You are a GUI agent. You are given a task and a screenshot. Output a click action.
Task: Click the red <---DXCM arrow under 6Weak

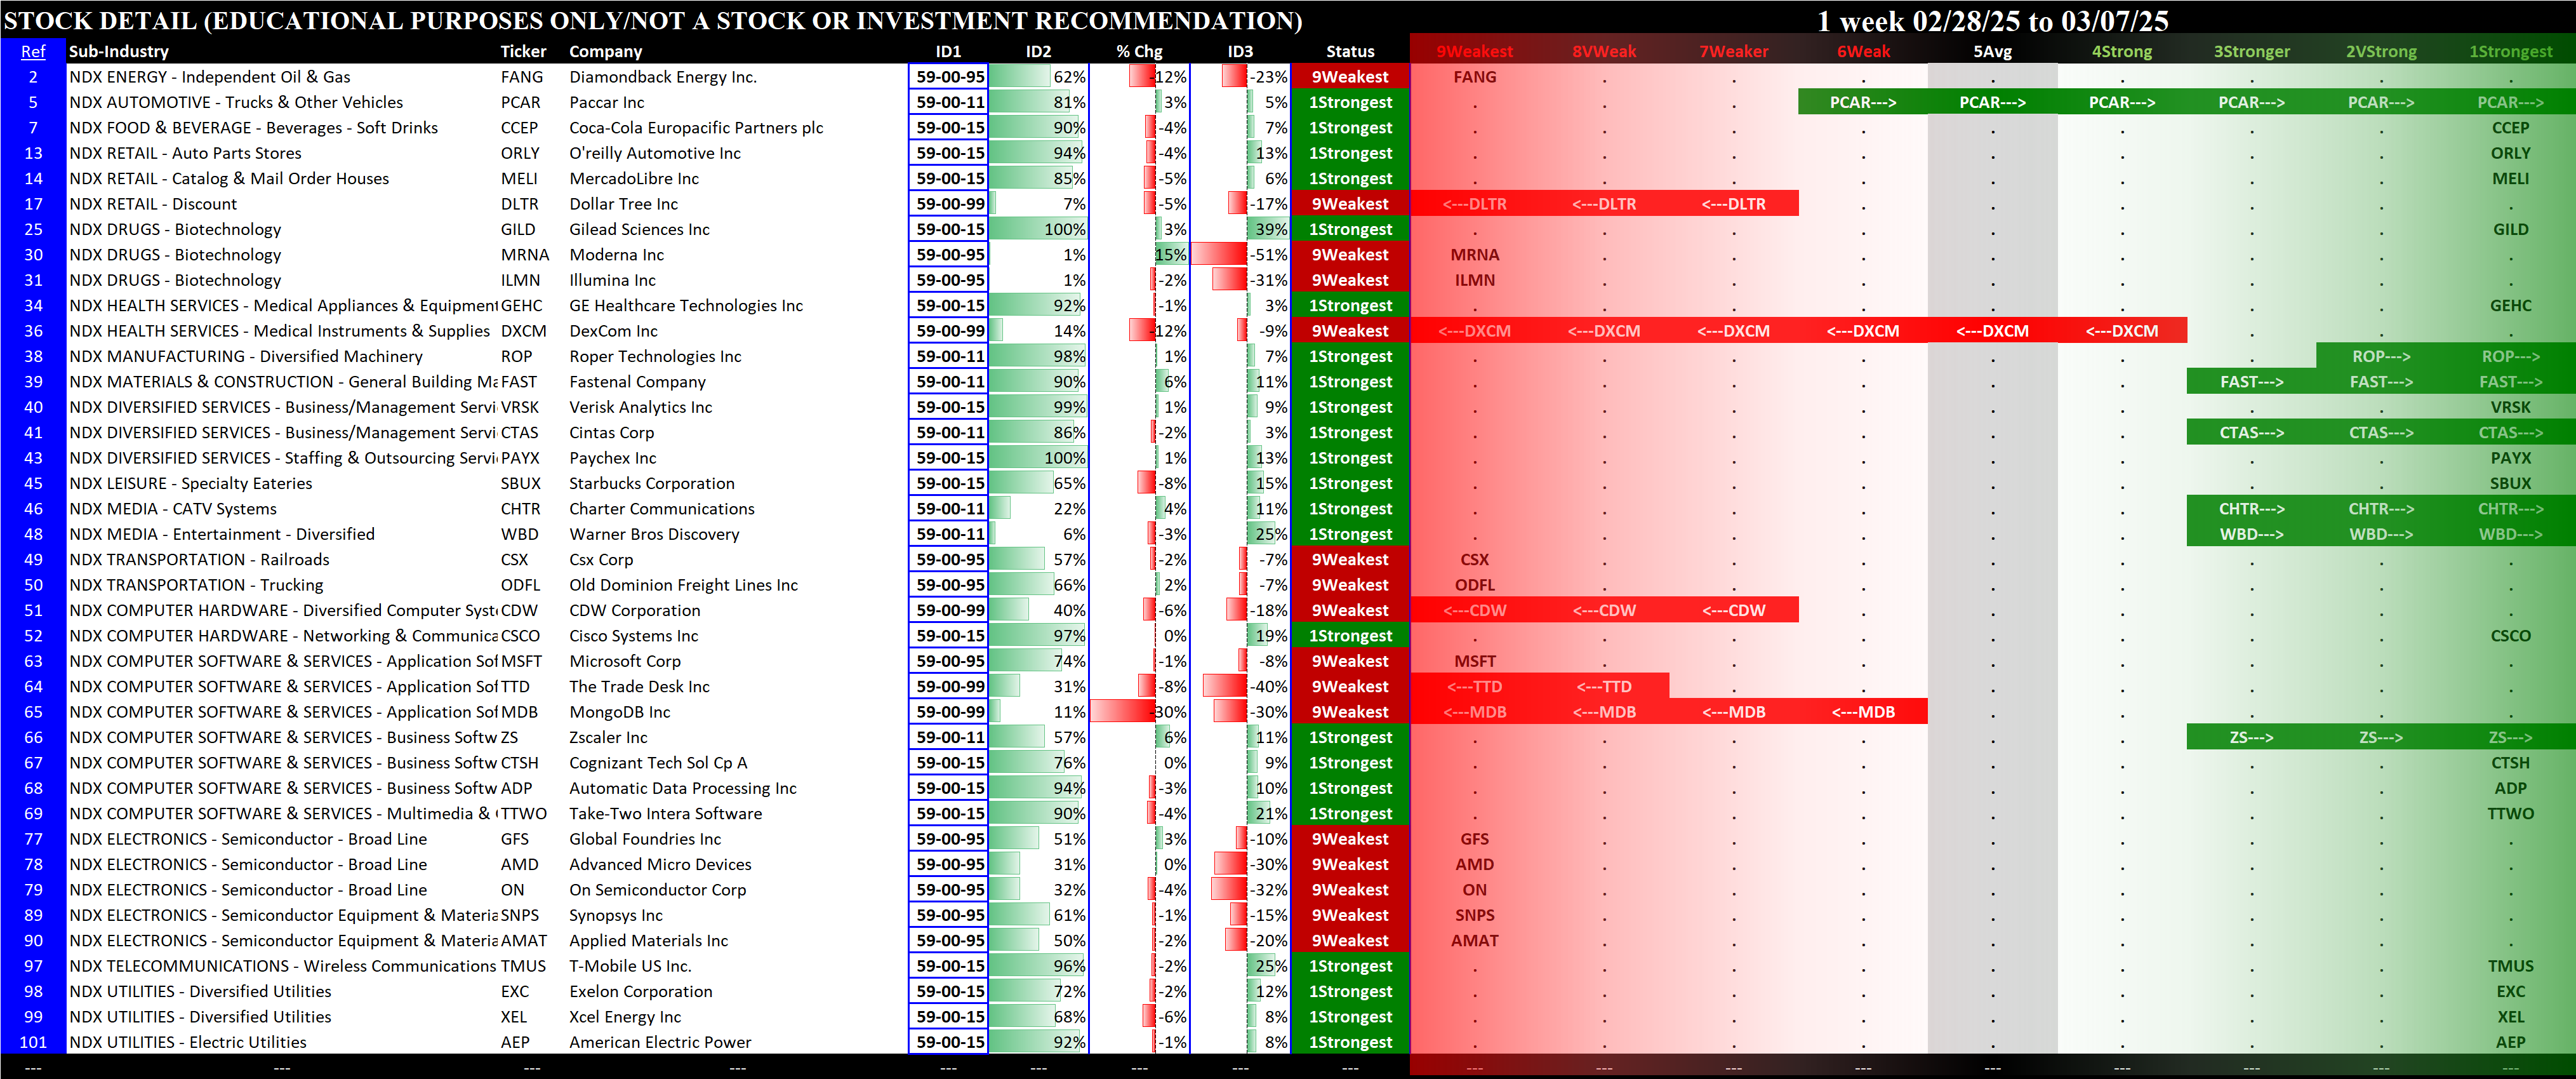click(x=1862, y=331)
